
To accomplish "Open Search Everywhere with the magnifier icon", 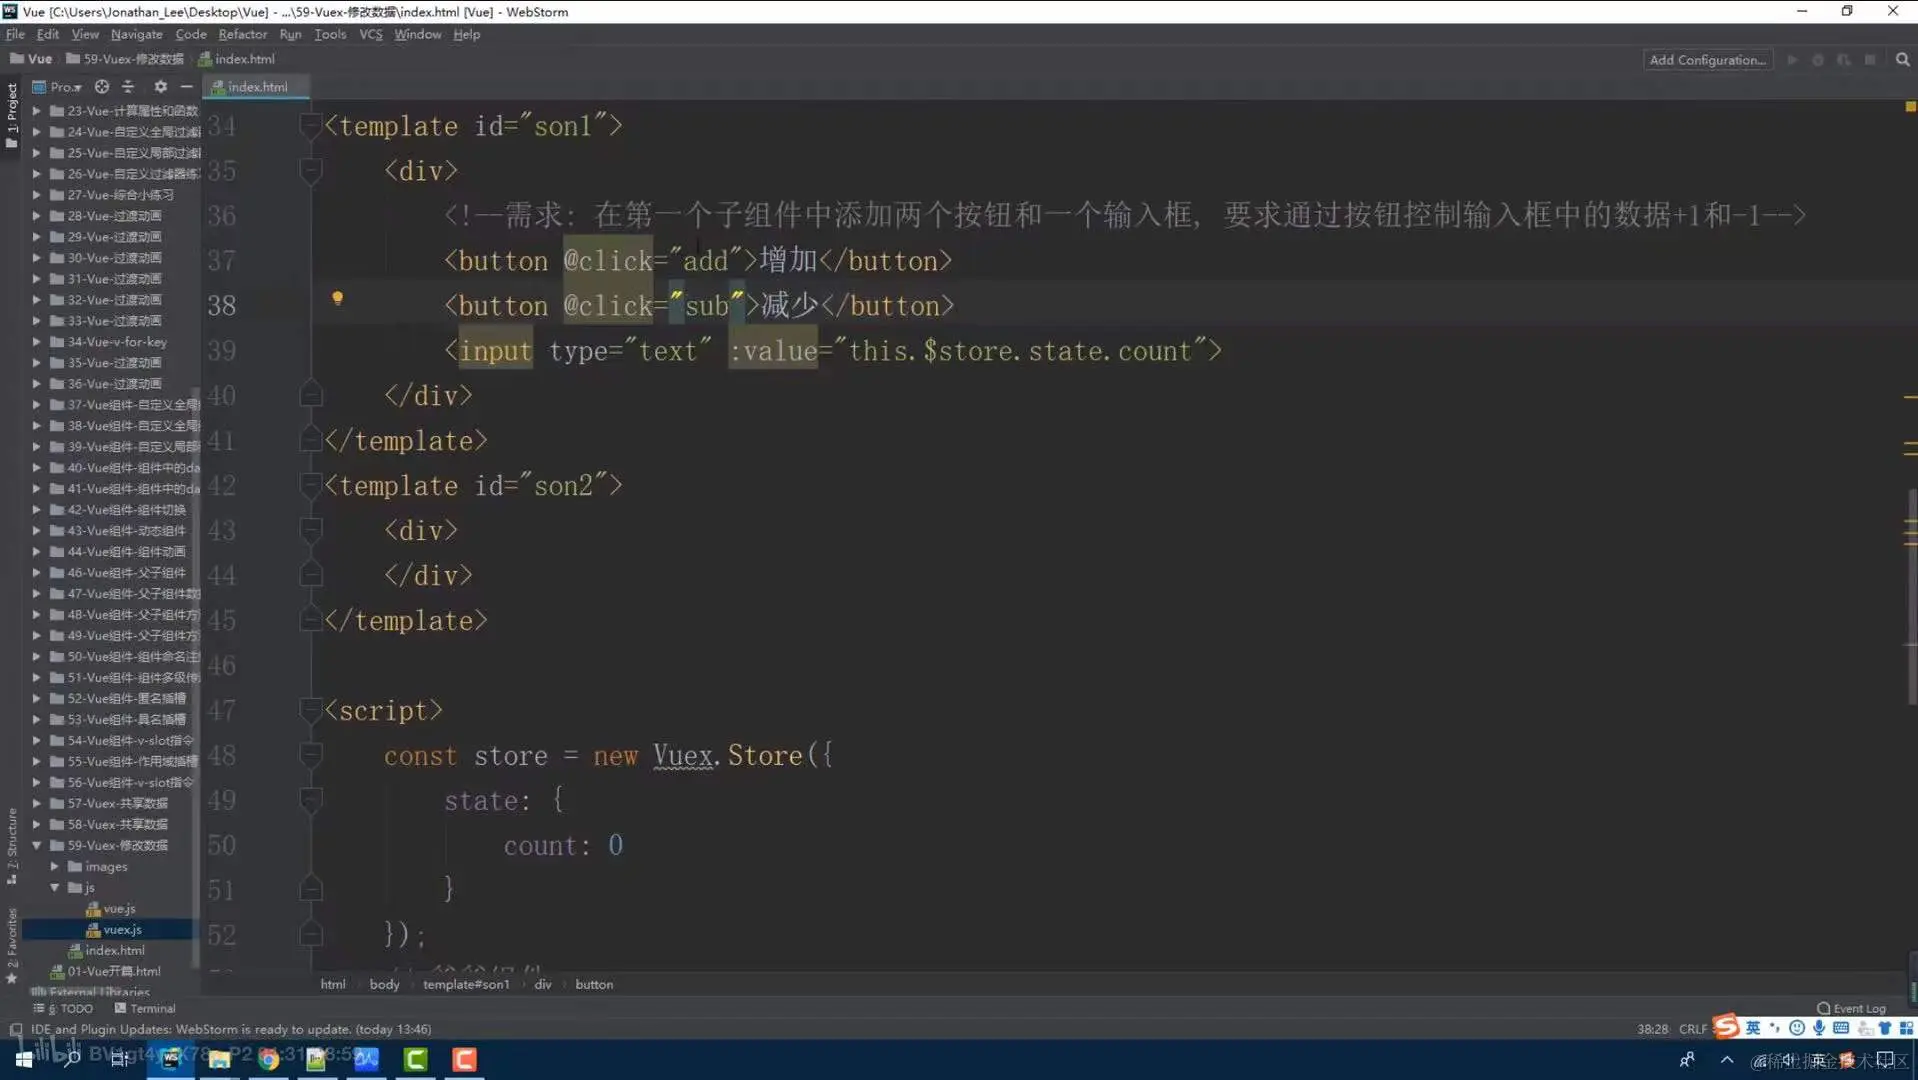I will pyautogui.click(x=1901, y=59).
